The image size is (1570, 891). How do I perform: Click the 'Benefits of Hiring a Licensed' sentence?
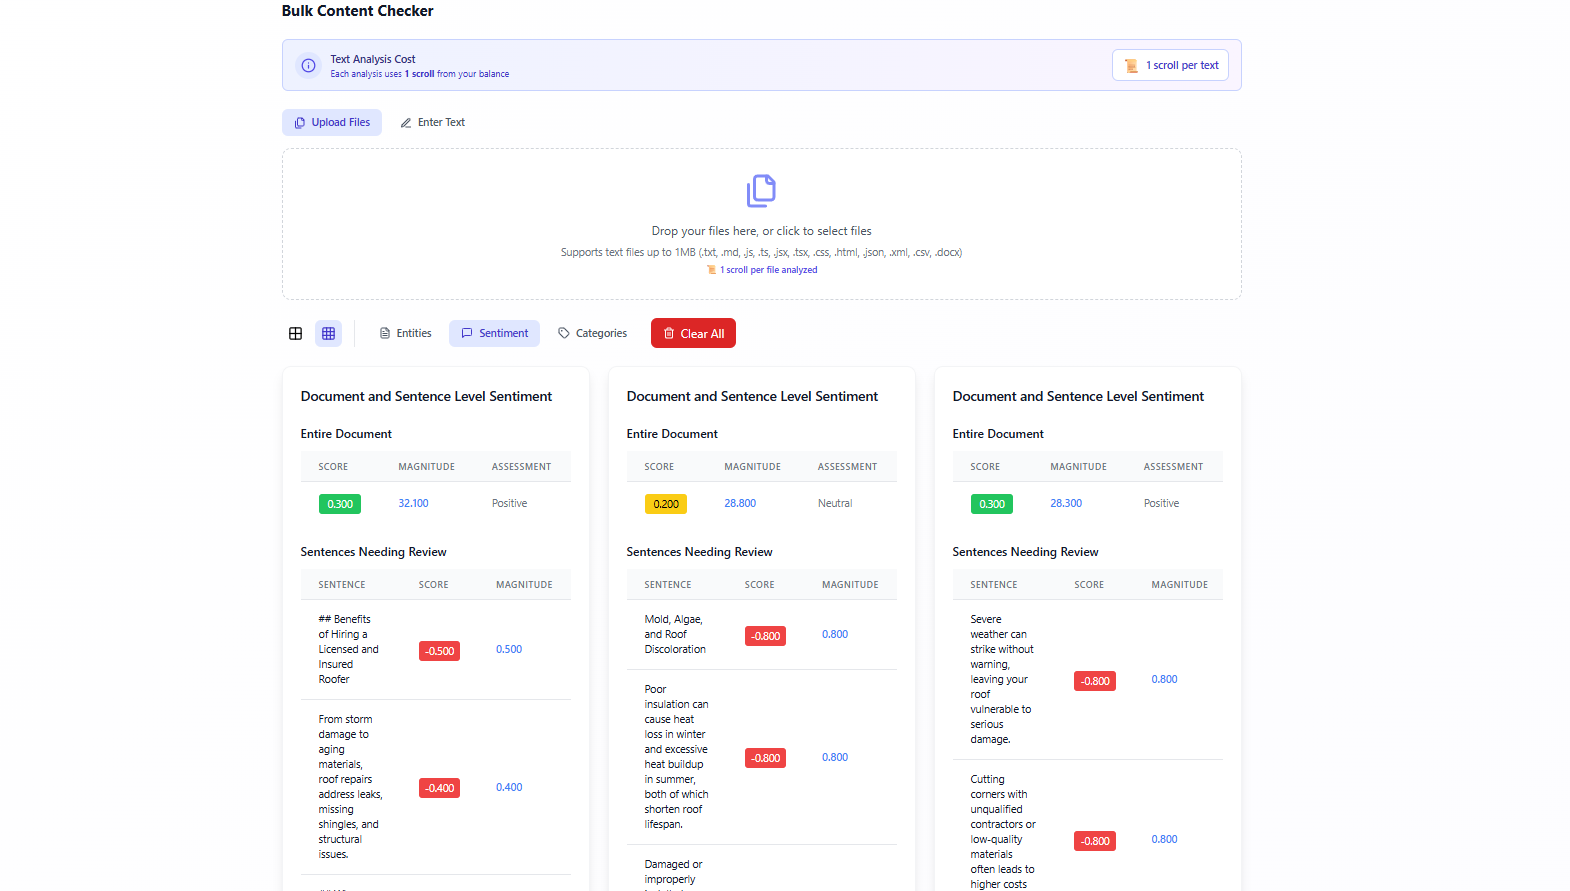tap(349, 650)
